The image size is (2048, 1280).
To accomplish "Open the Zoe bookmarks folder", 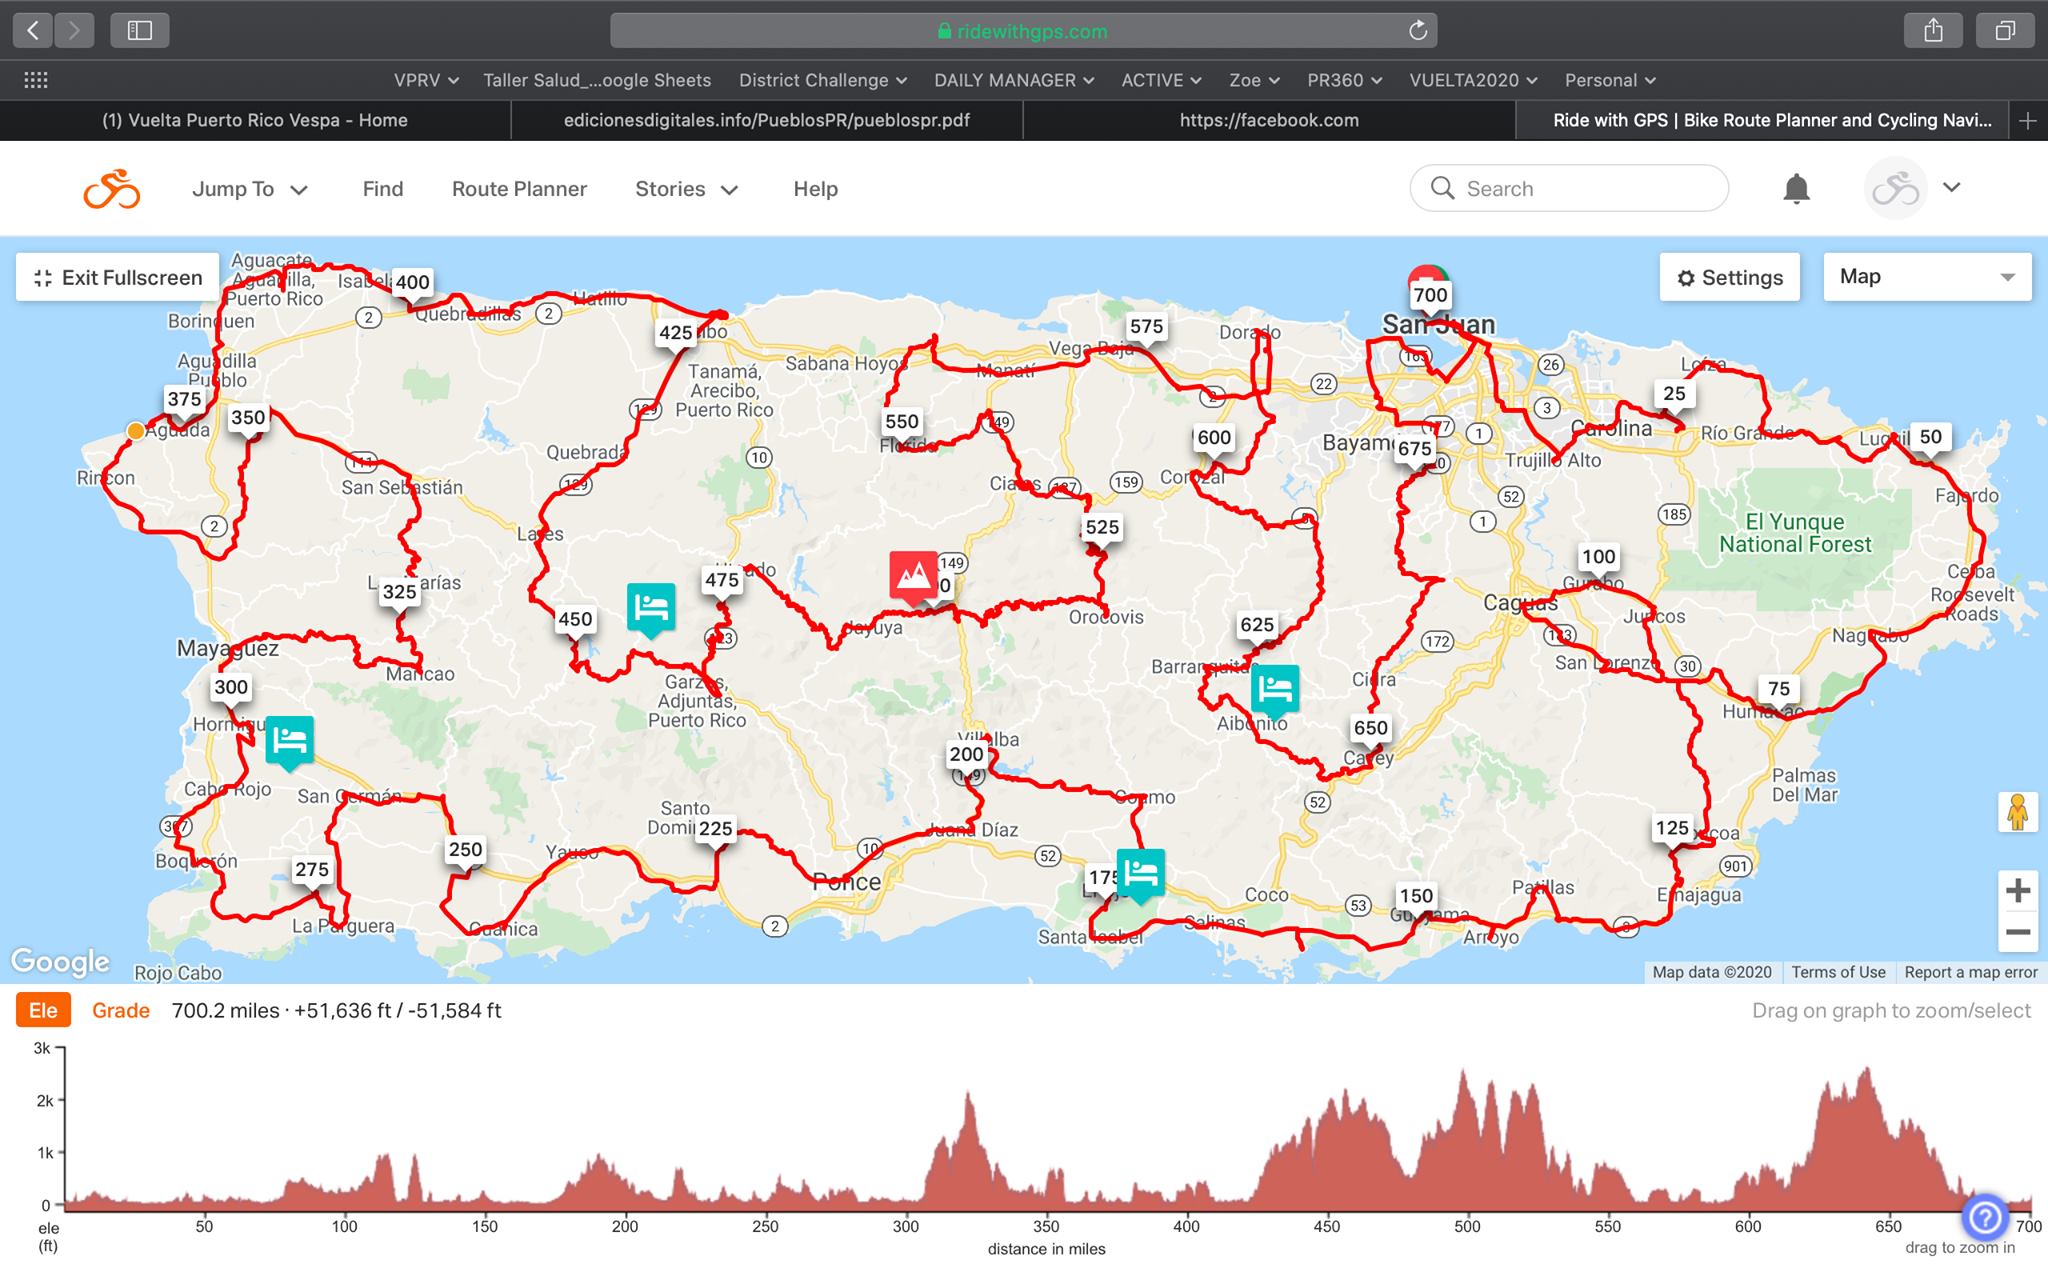I will tap(1254, 80).
